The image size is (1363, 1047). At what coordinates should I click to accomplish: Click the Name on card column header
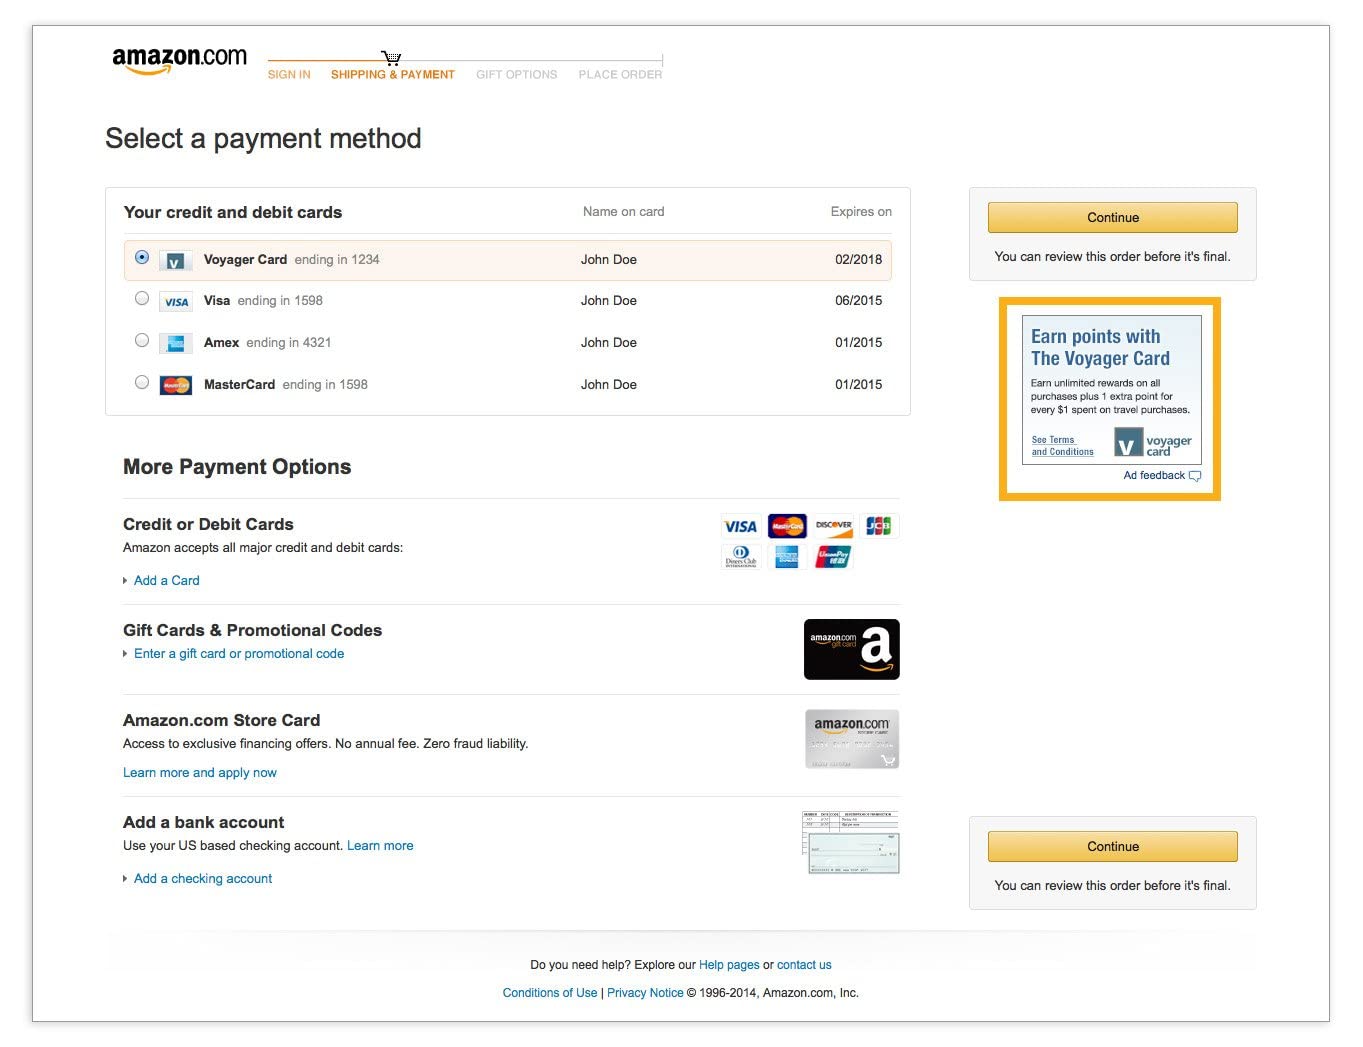(x=623, y=212)
